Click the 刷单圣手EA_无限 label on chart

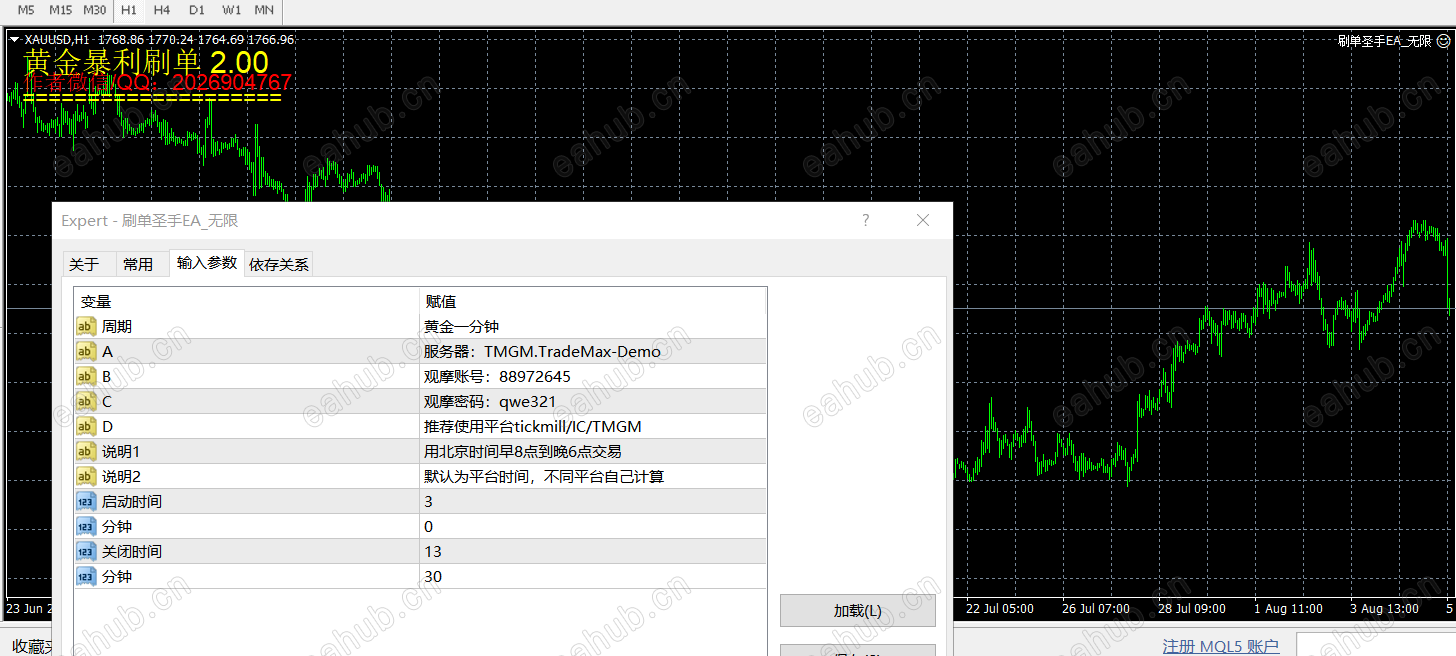coord(1383,40)
